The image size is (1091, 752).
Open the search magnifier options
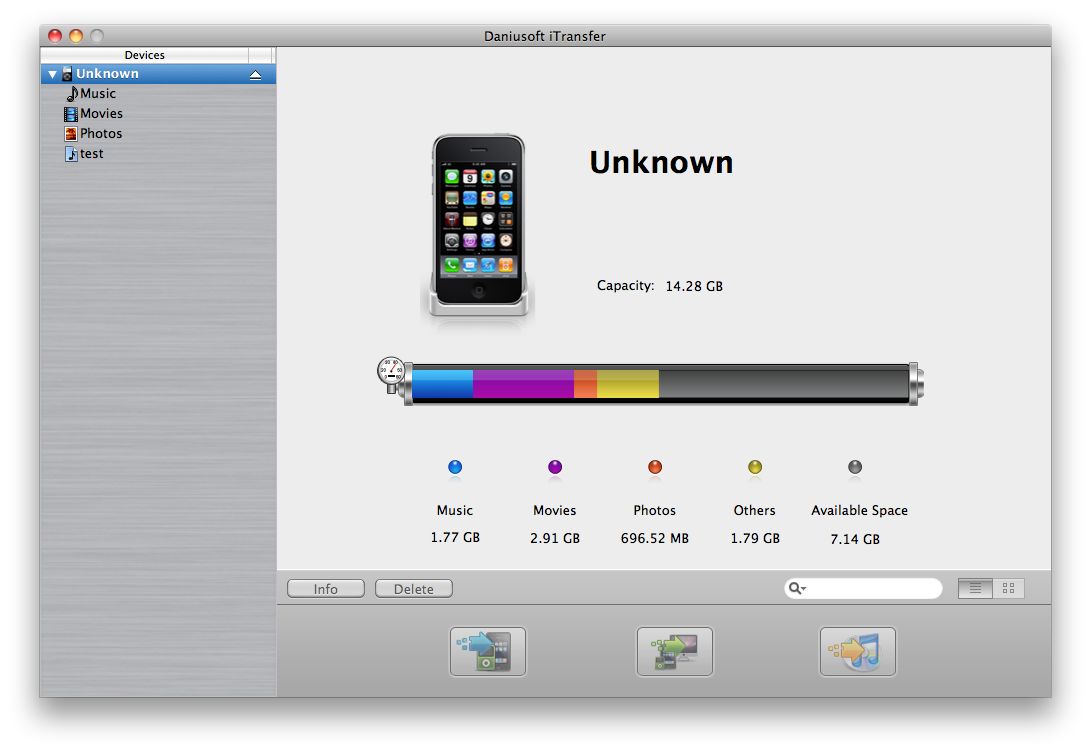797,589
